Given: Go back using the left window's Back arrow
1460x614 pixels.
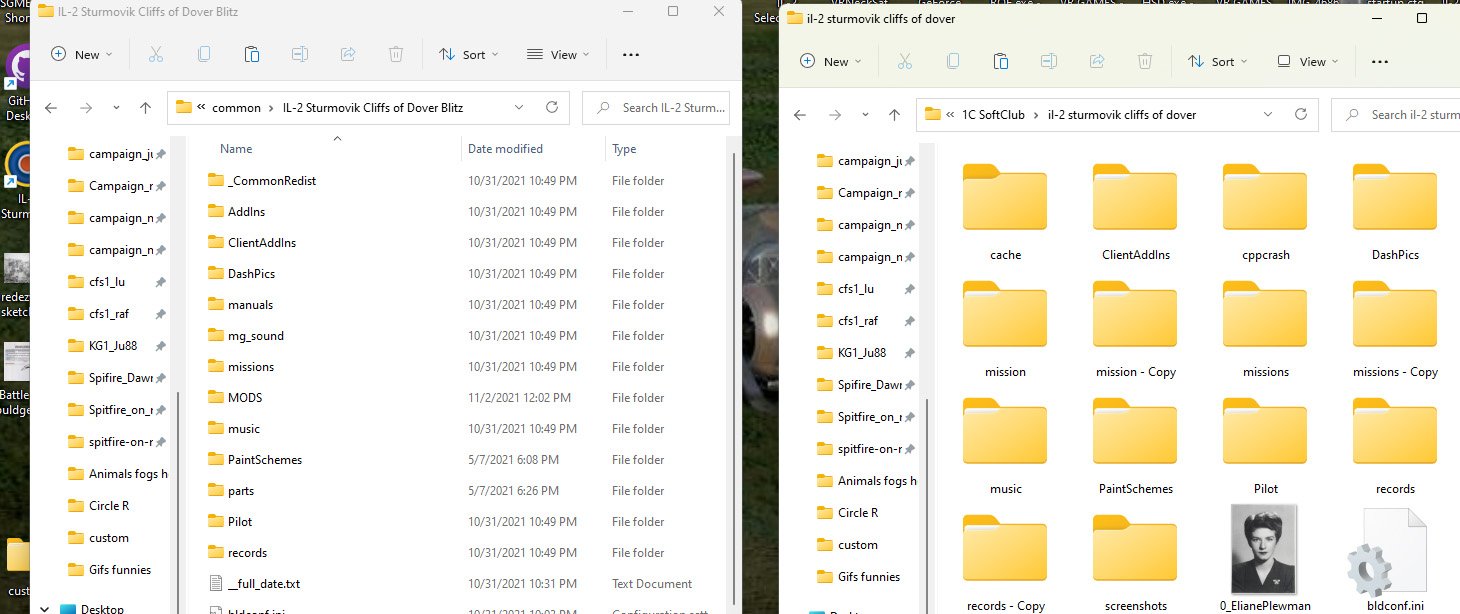Looking at the screenshot, I should pos(51,108).
